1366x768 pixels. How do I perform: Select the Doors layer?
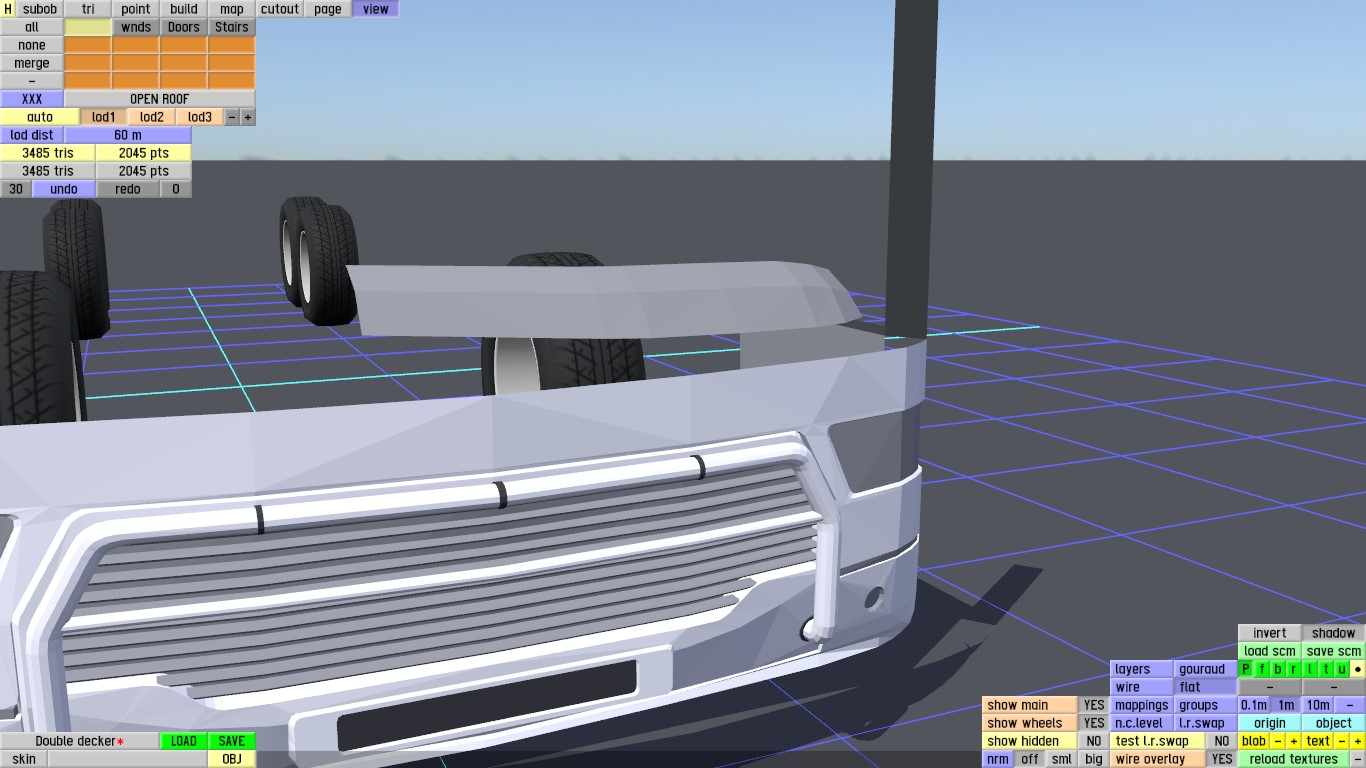184,27
